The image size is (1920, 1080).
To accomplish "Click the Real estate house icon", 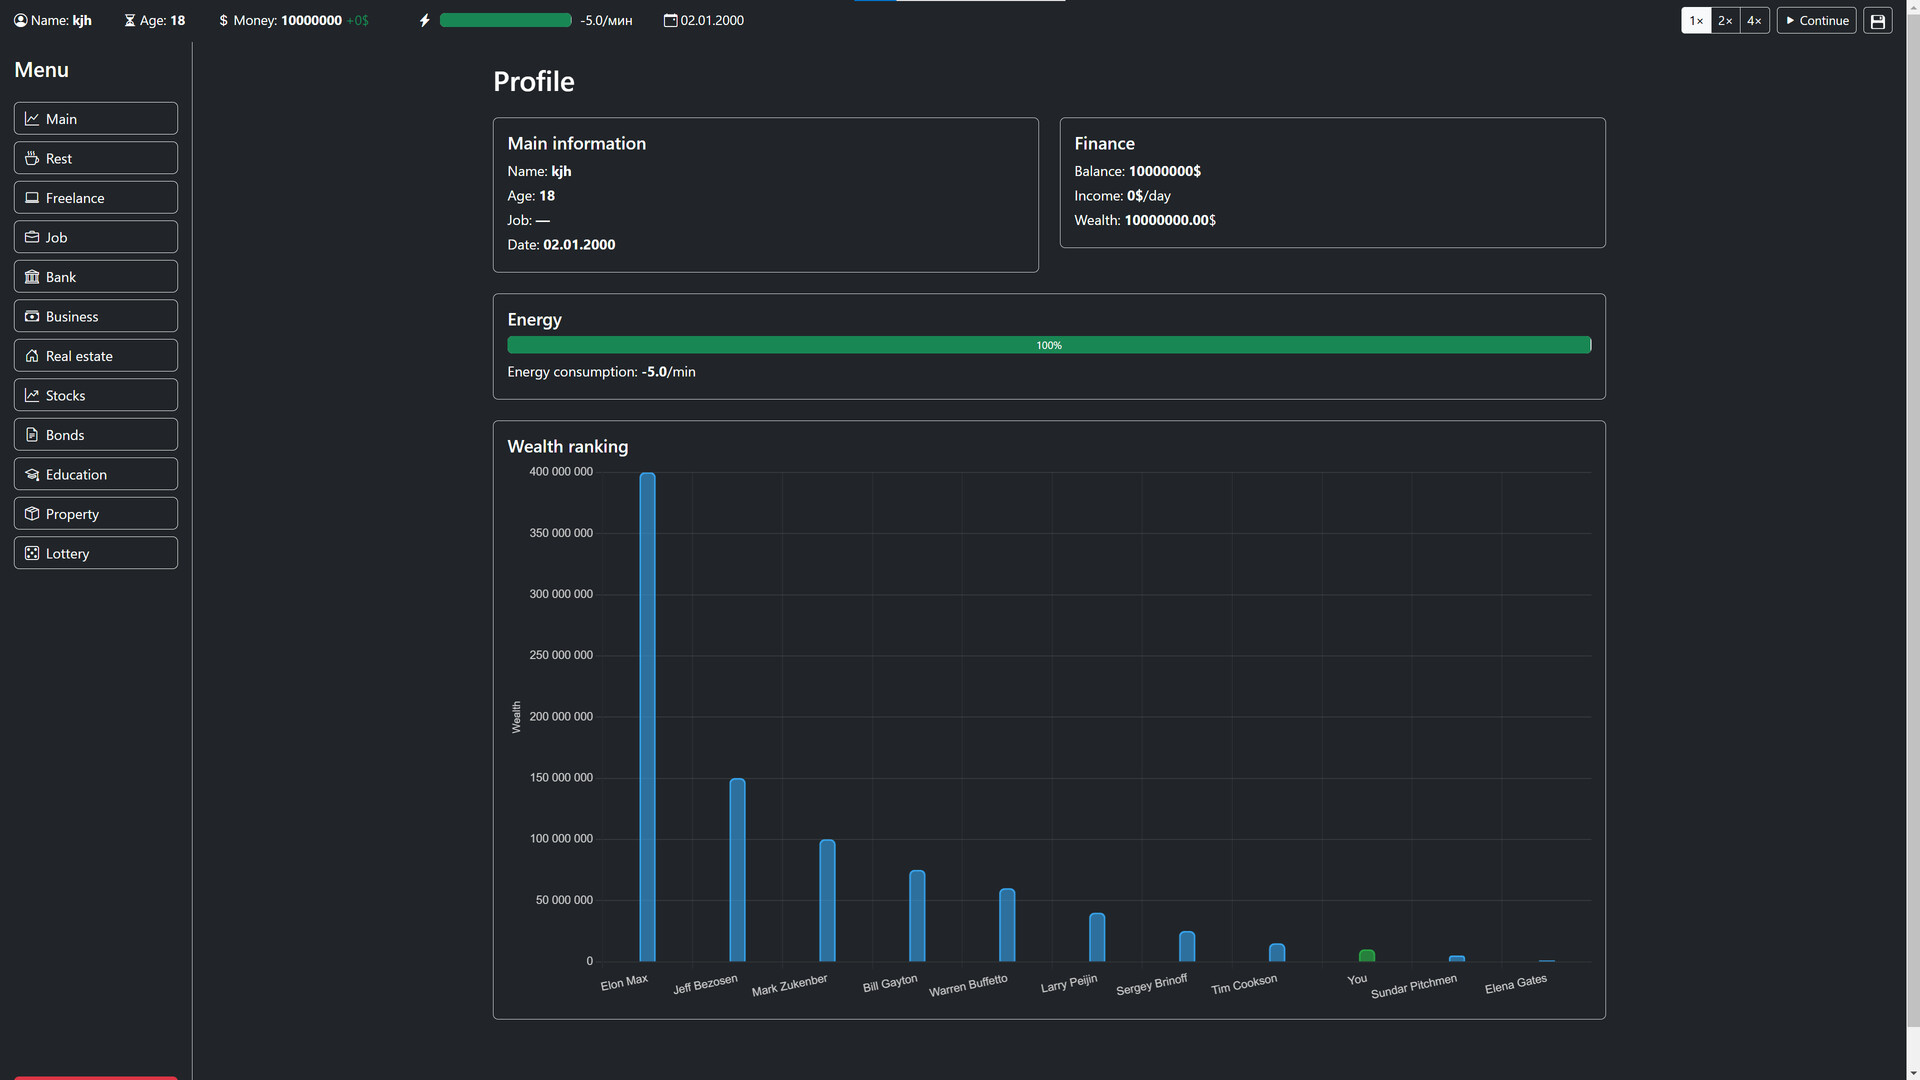I will (x=32, y=356).
